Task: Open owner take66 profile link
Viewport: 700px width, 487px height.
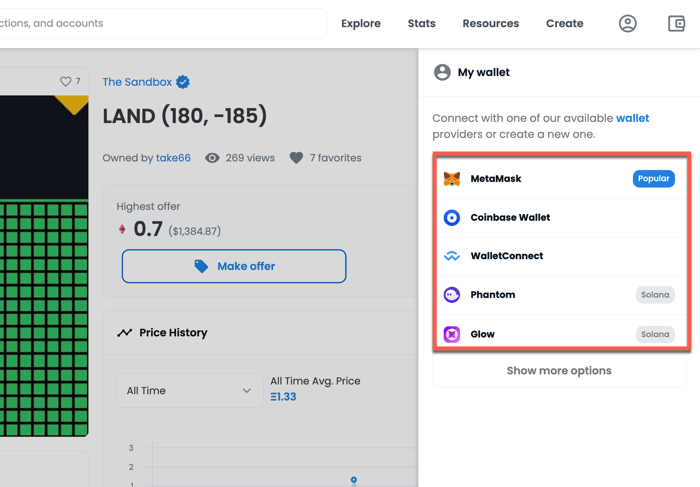Action: click(173, 158)
